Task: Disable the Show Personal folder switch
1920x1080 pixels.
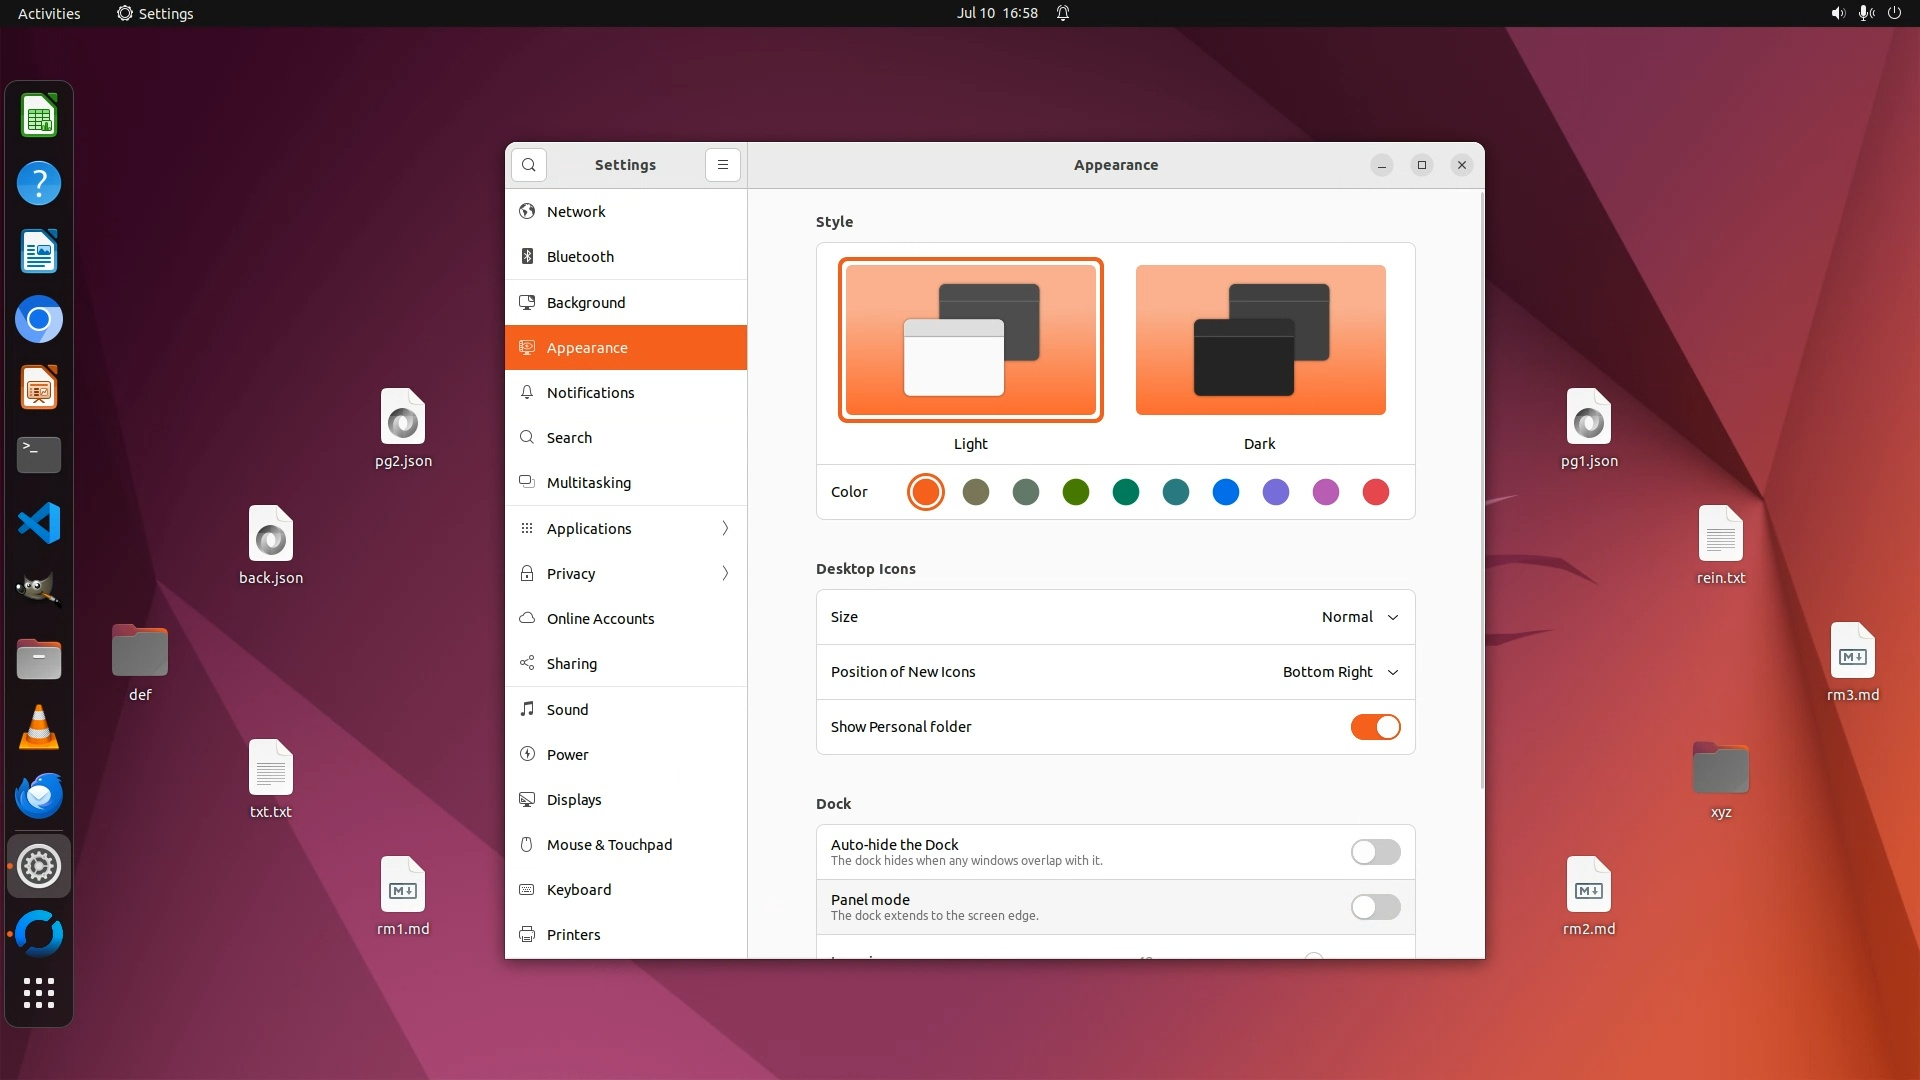Action: [x=1375, y=727]
